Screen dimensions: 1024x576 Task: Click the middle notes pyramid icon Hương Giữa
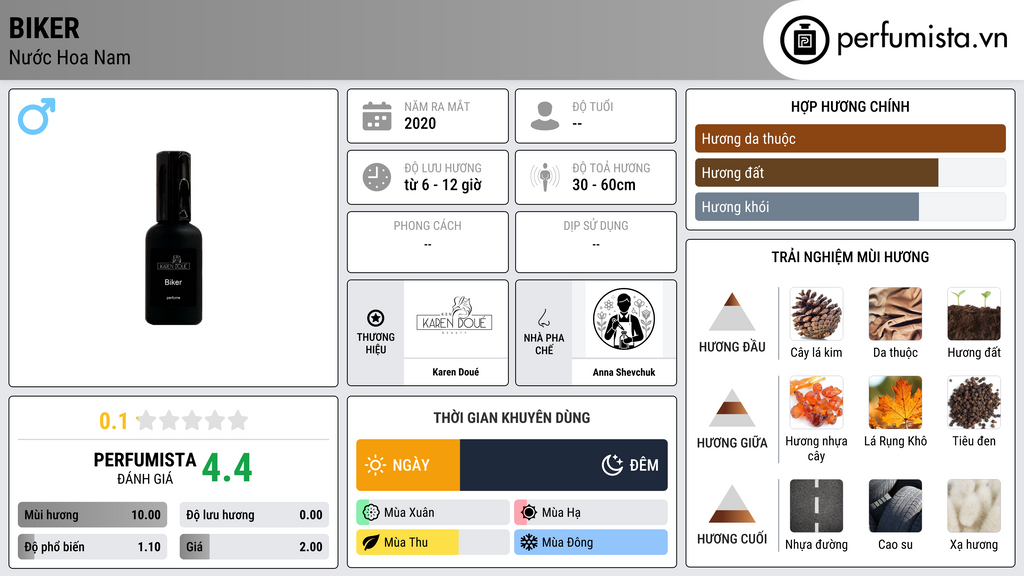(x=732, y=408)
